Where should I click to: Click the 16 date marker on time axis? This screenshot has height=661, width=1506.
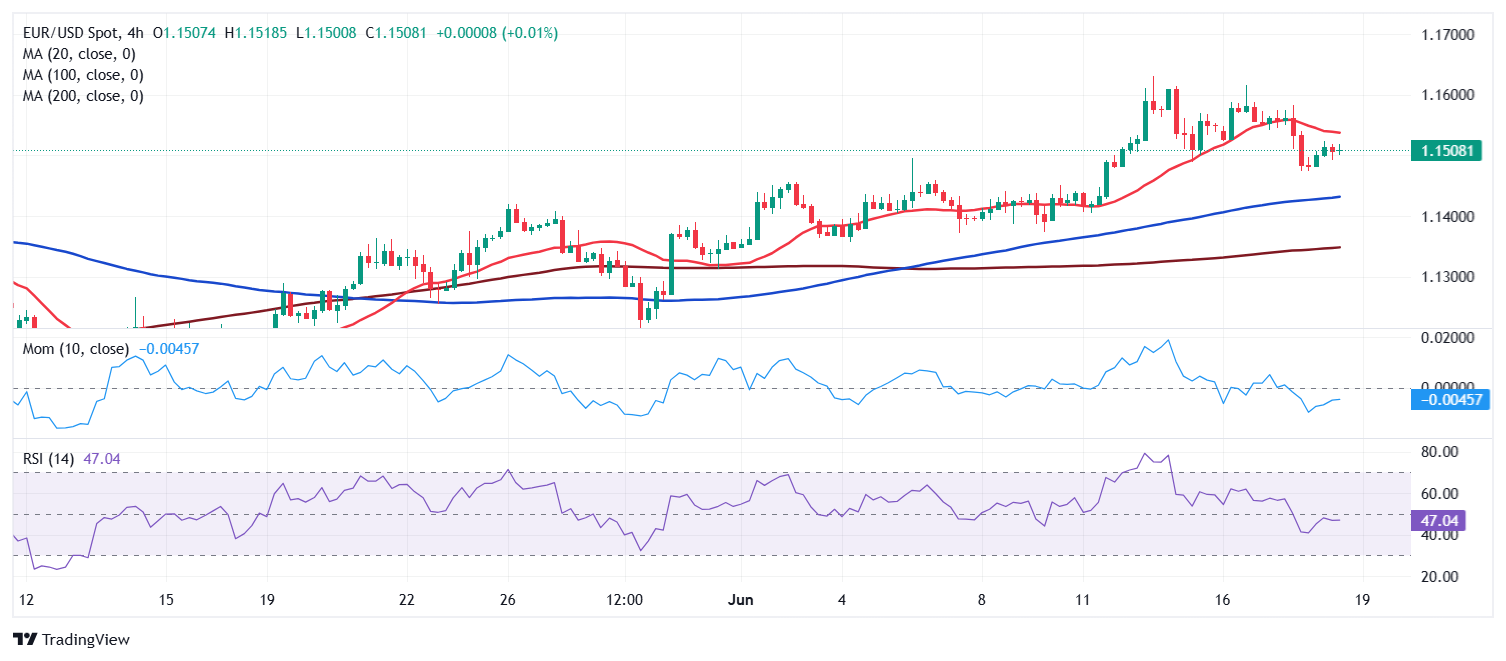[x=1222, y=600]
